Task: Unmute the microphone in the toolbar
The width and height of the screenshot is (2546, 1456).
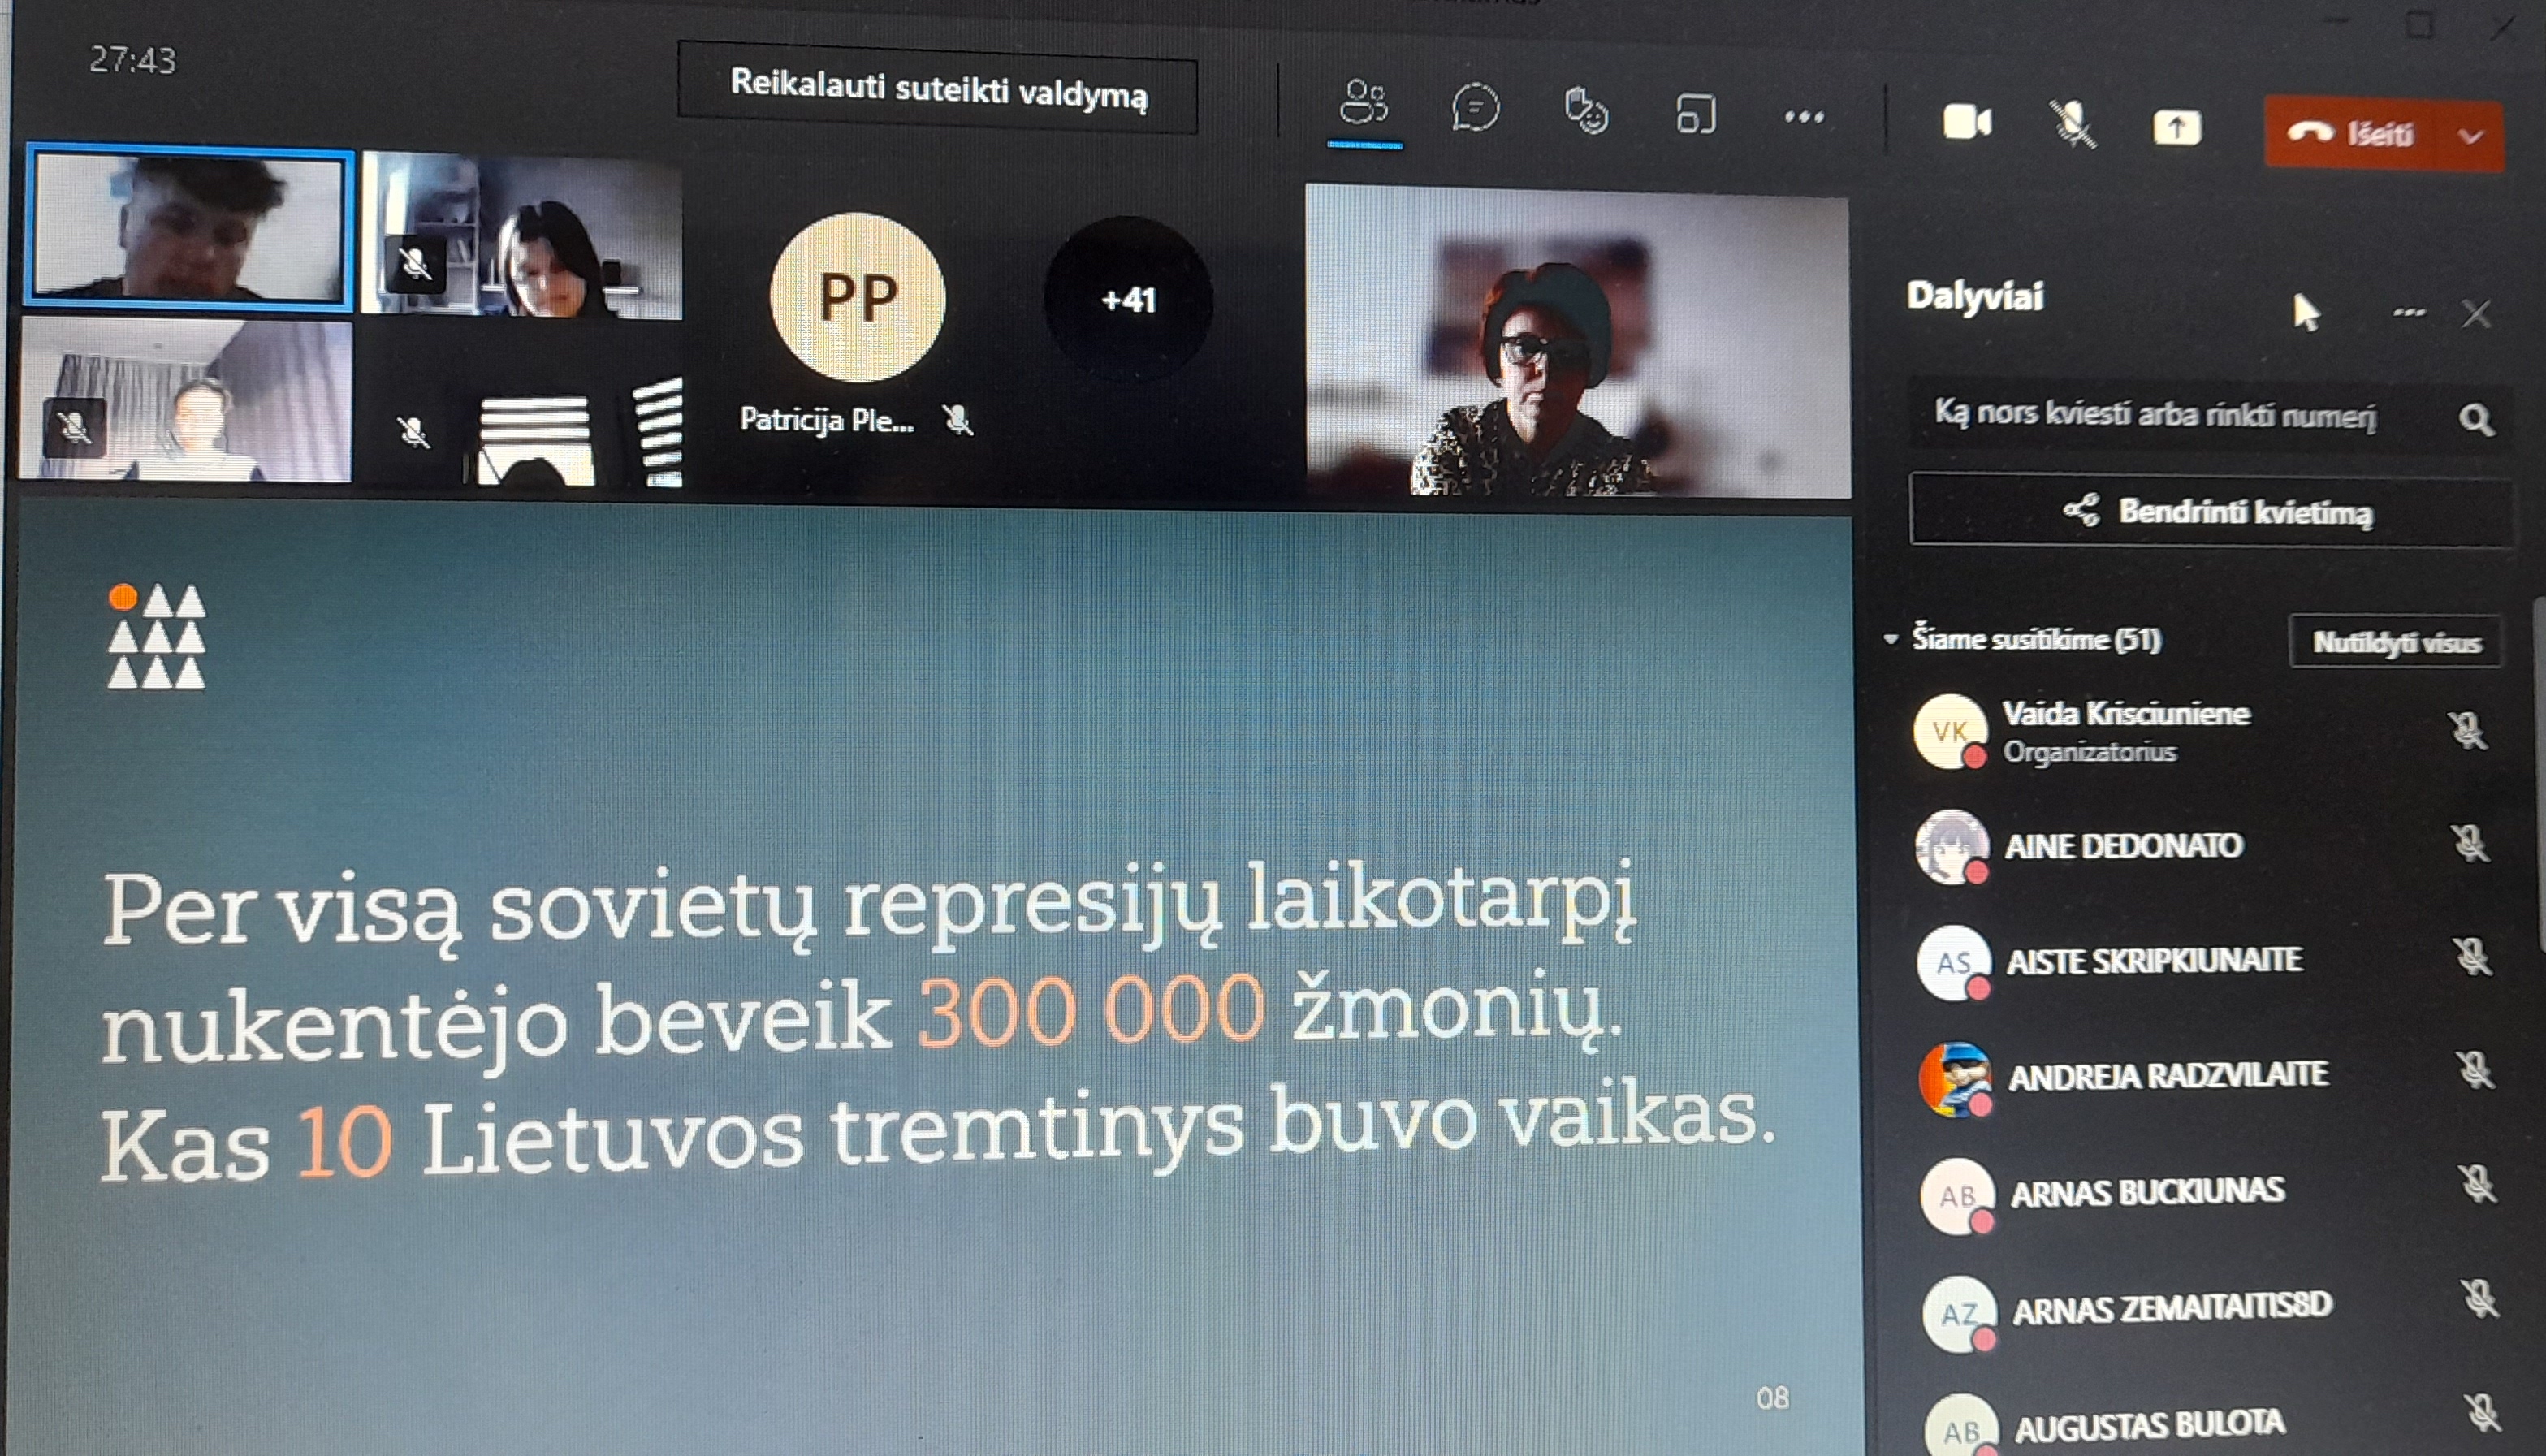Action: [2072, 126]
